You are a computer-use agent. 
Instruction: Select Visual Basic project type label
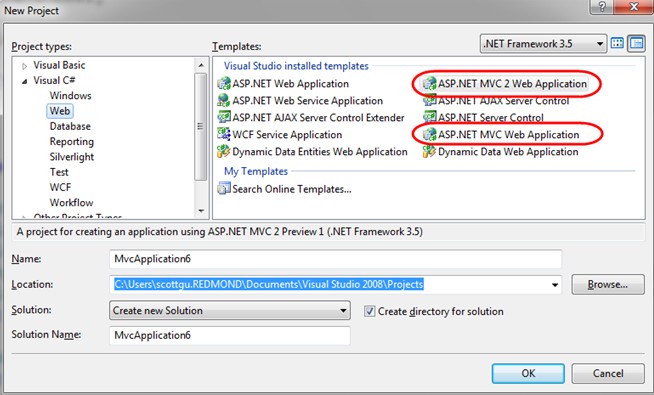point(59,65)
